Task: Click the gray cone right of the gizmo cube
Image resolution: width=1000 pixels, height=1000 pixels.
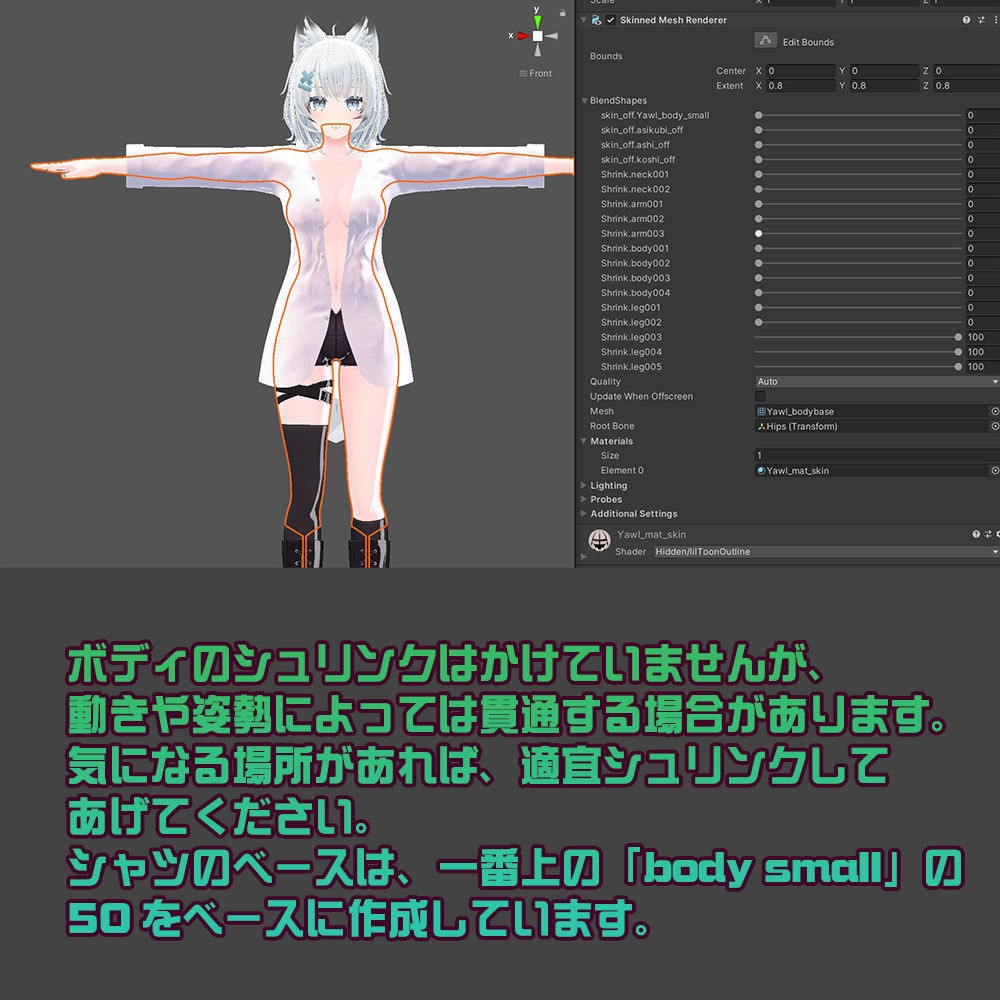Action: pos(551,36)
